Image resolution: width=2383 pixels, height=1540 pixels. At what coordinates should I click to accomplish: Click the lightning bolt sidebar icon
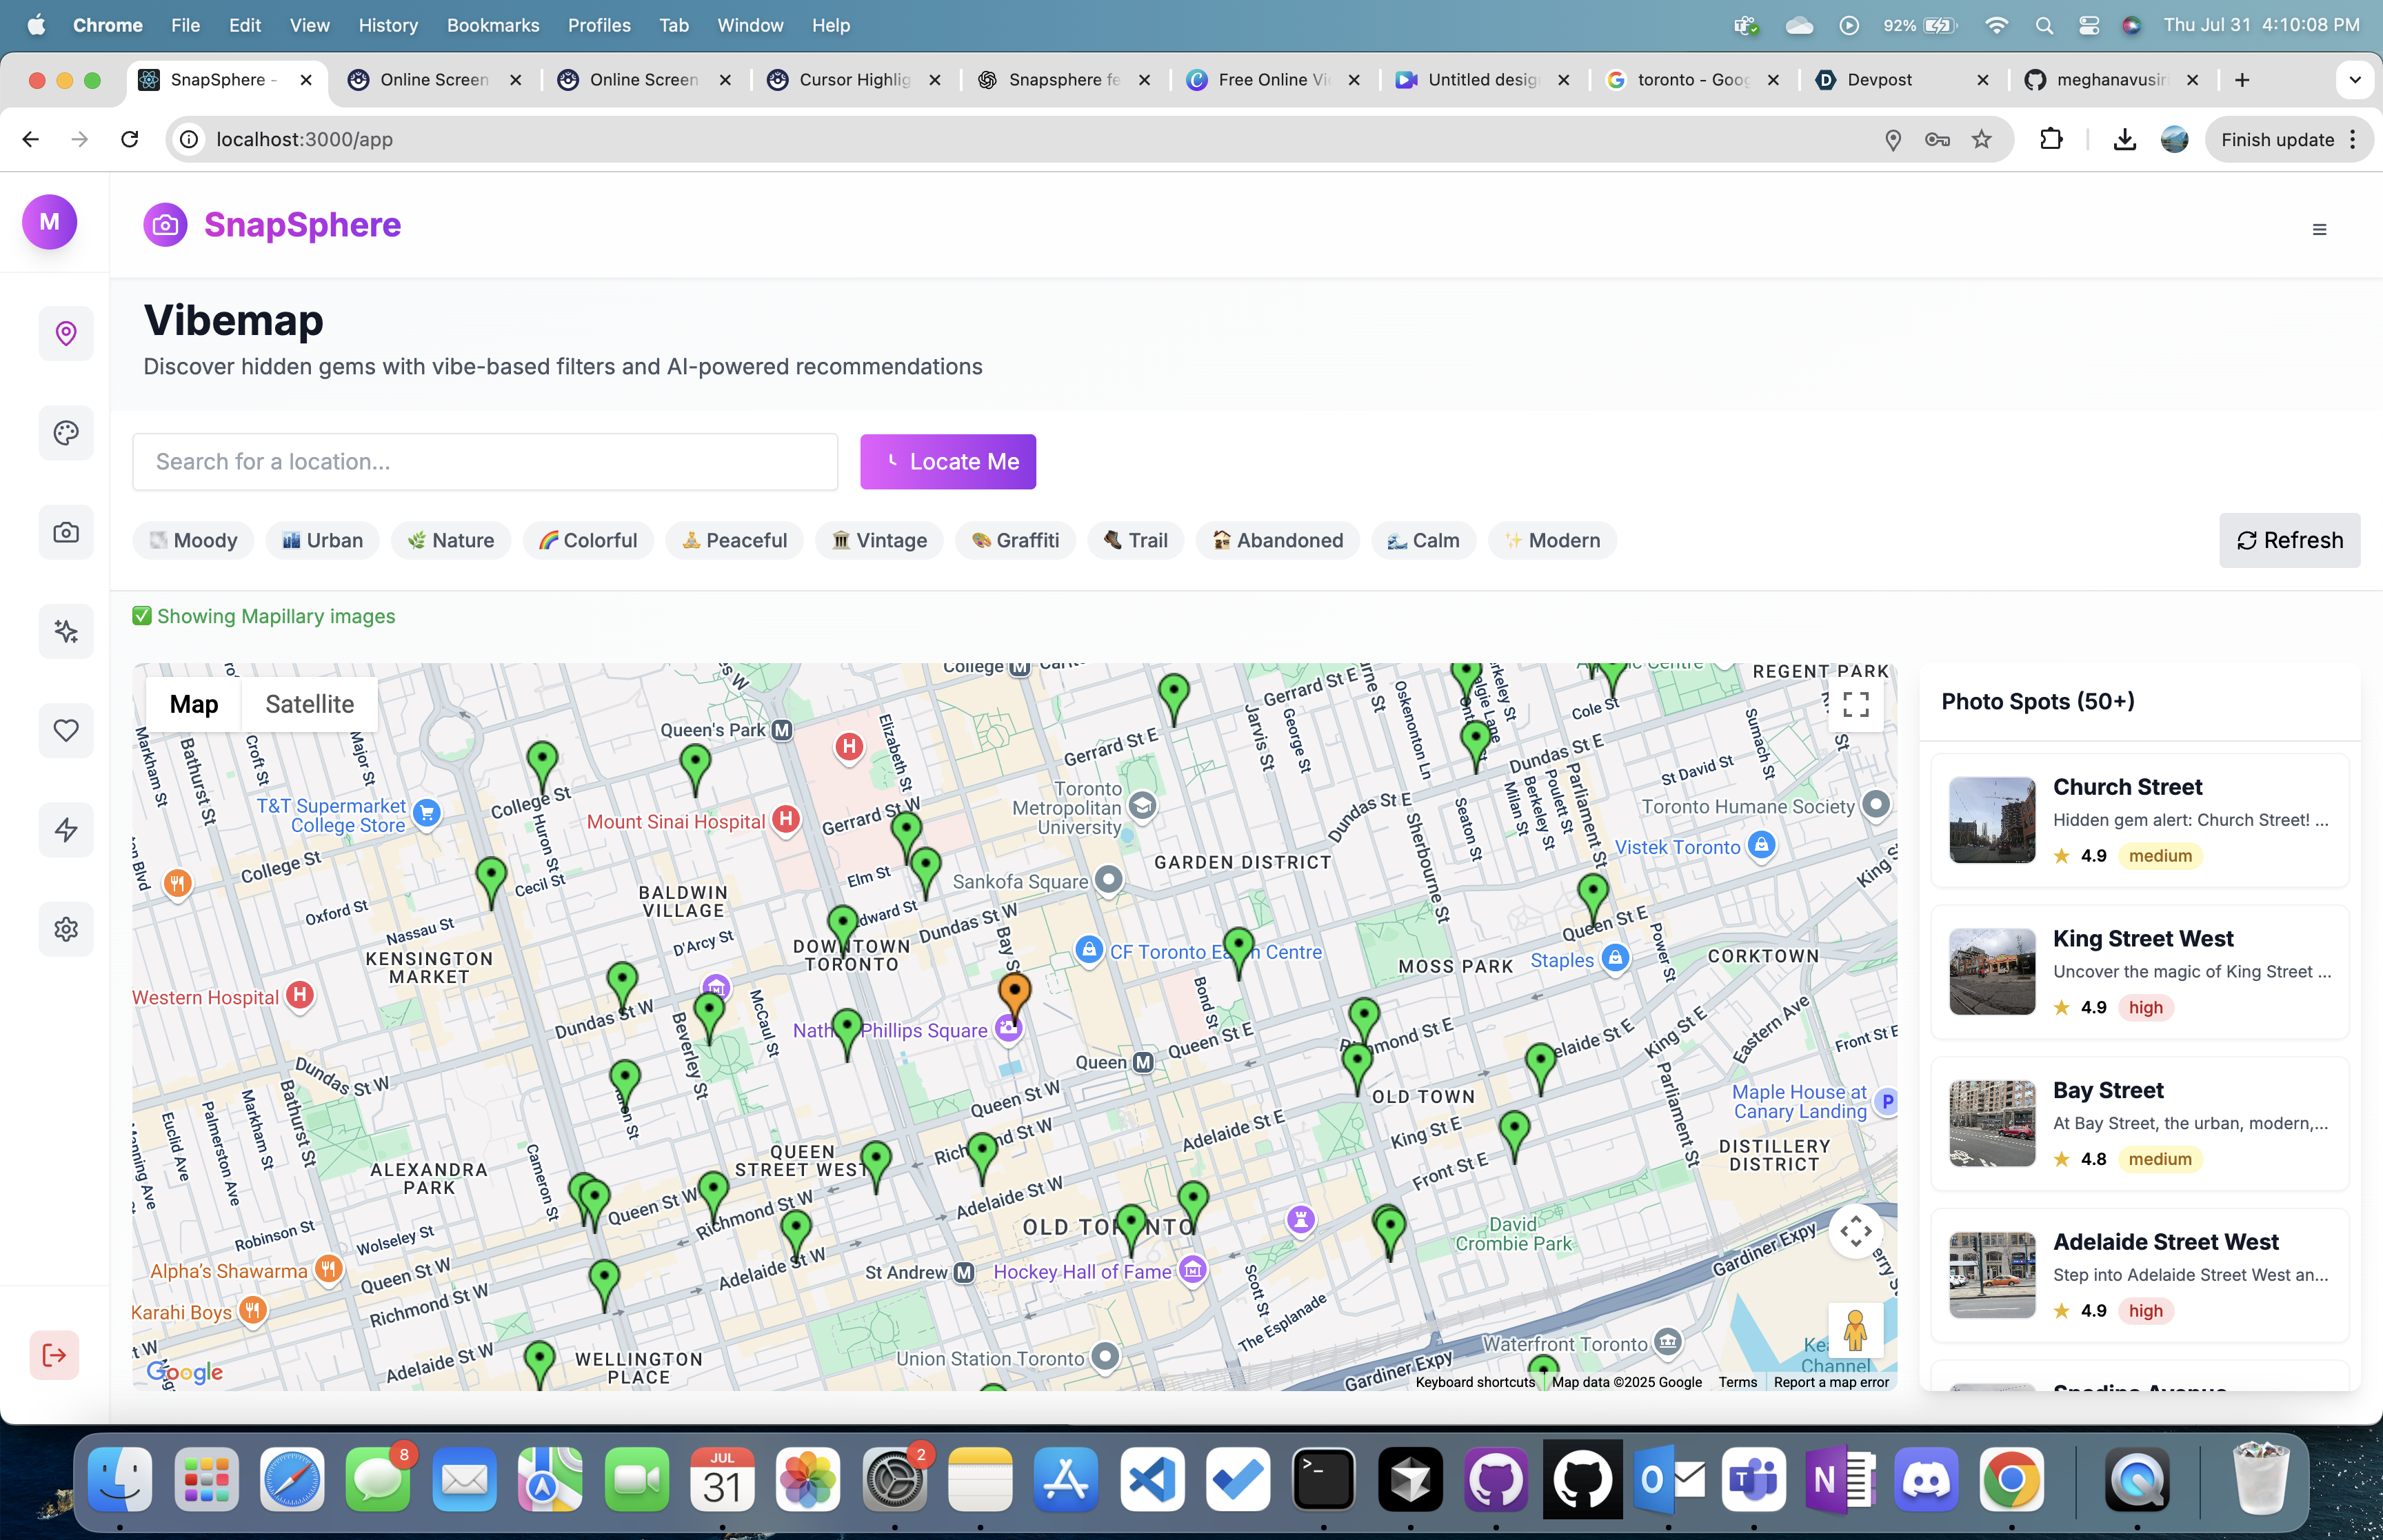pos(66,830)
